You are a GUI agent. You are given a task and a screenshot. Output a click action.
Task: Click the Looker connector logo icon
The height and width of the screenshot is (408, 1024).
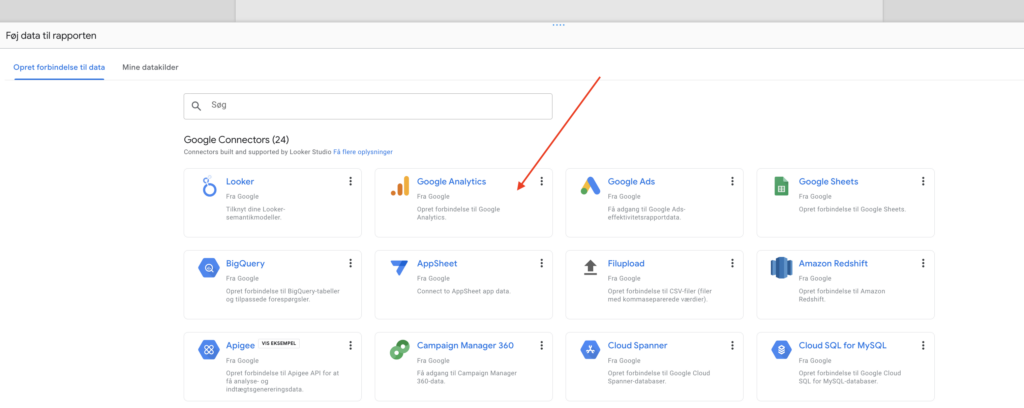pyautogui.click(x=208, y=187)
